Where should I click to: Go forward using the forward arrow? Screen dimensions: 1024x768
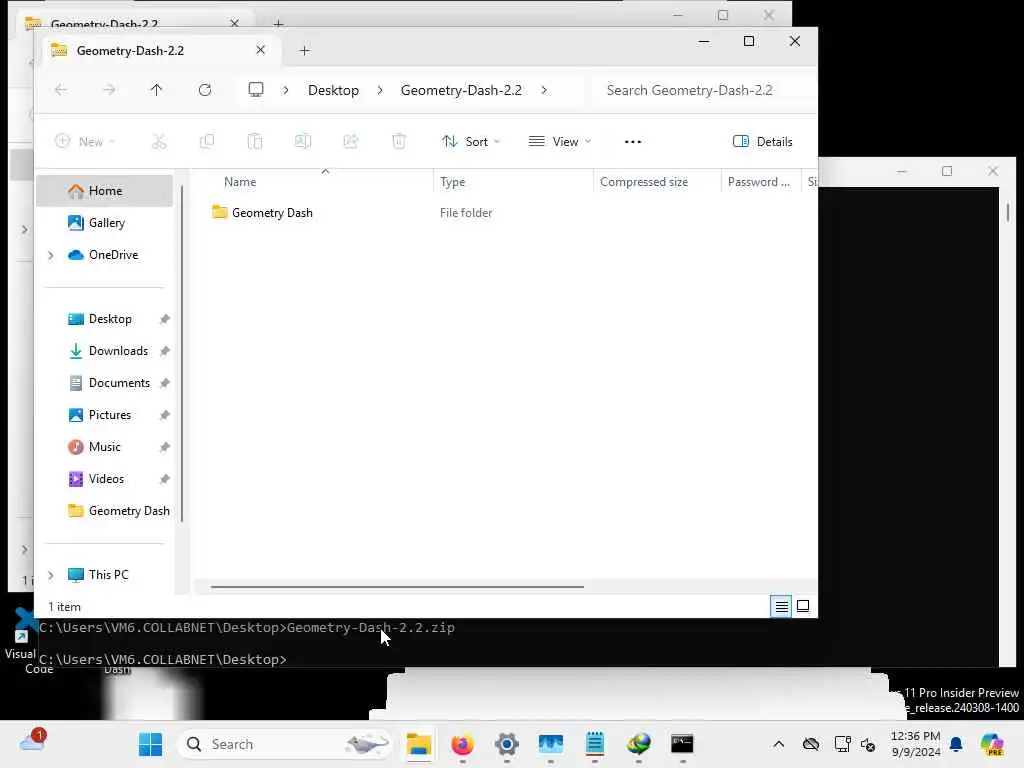tap(109, 89)
